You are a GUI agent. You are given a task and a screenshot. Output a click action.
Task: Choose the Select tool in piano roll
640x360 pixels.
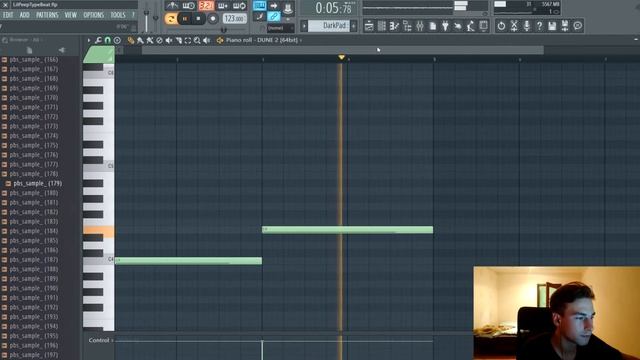click(188, 40)
